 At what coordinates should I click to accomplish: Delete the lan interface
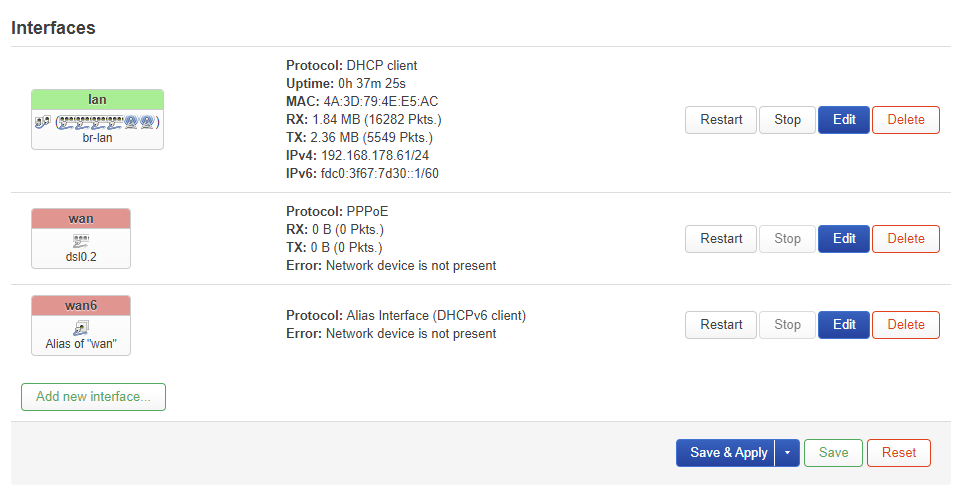[x=906, y=120]
